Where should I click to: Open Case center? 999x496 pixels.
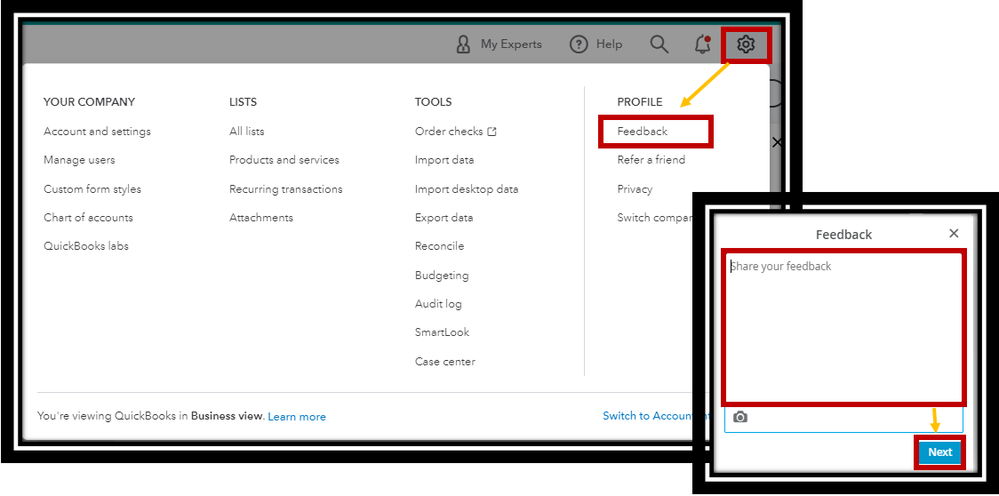pyautogui.click(x=445, y=361)
